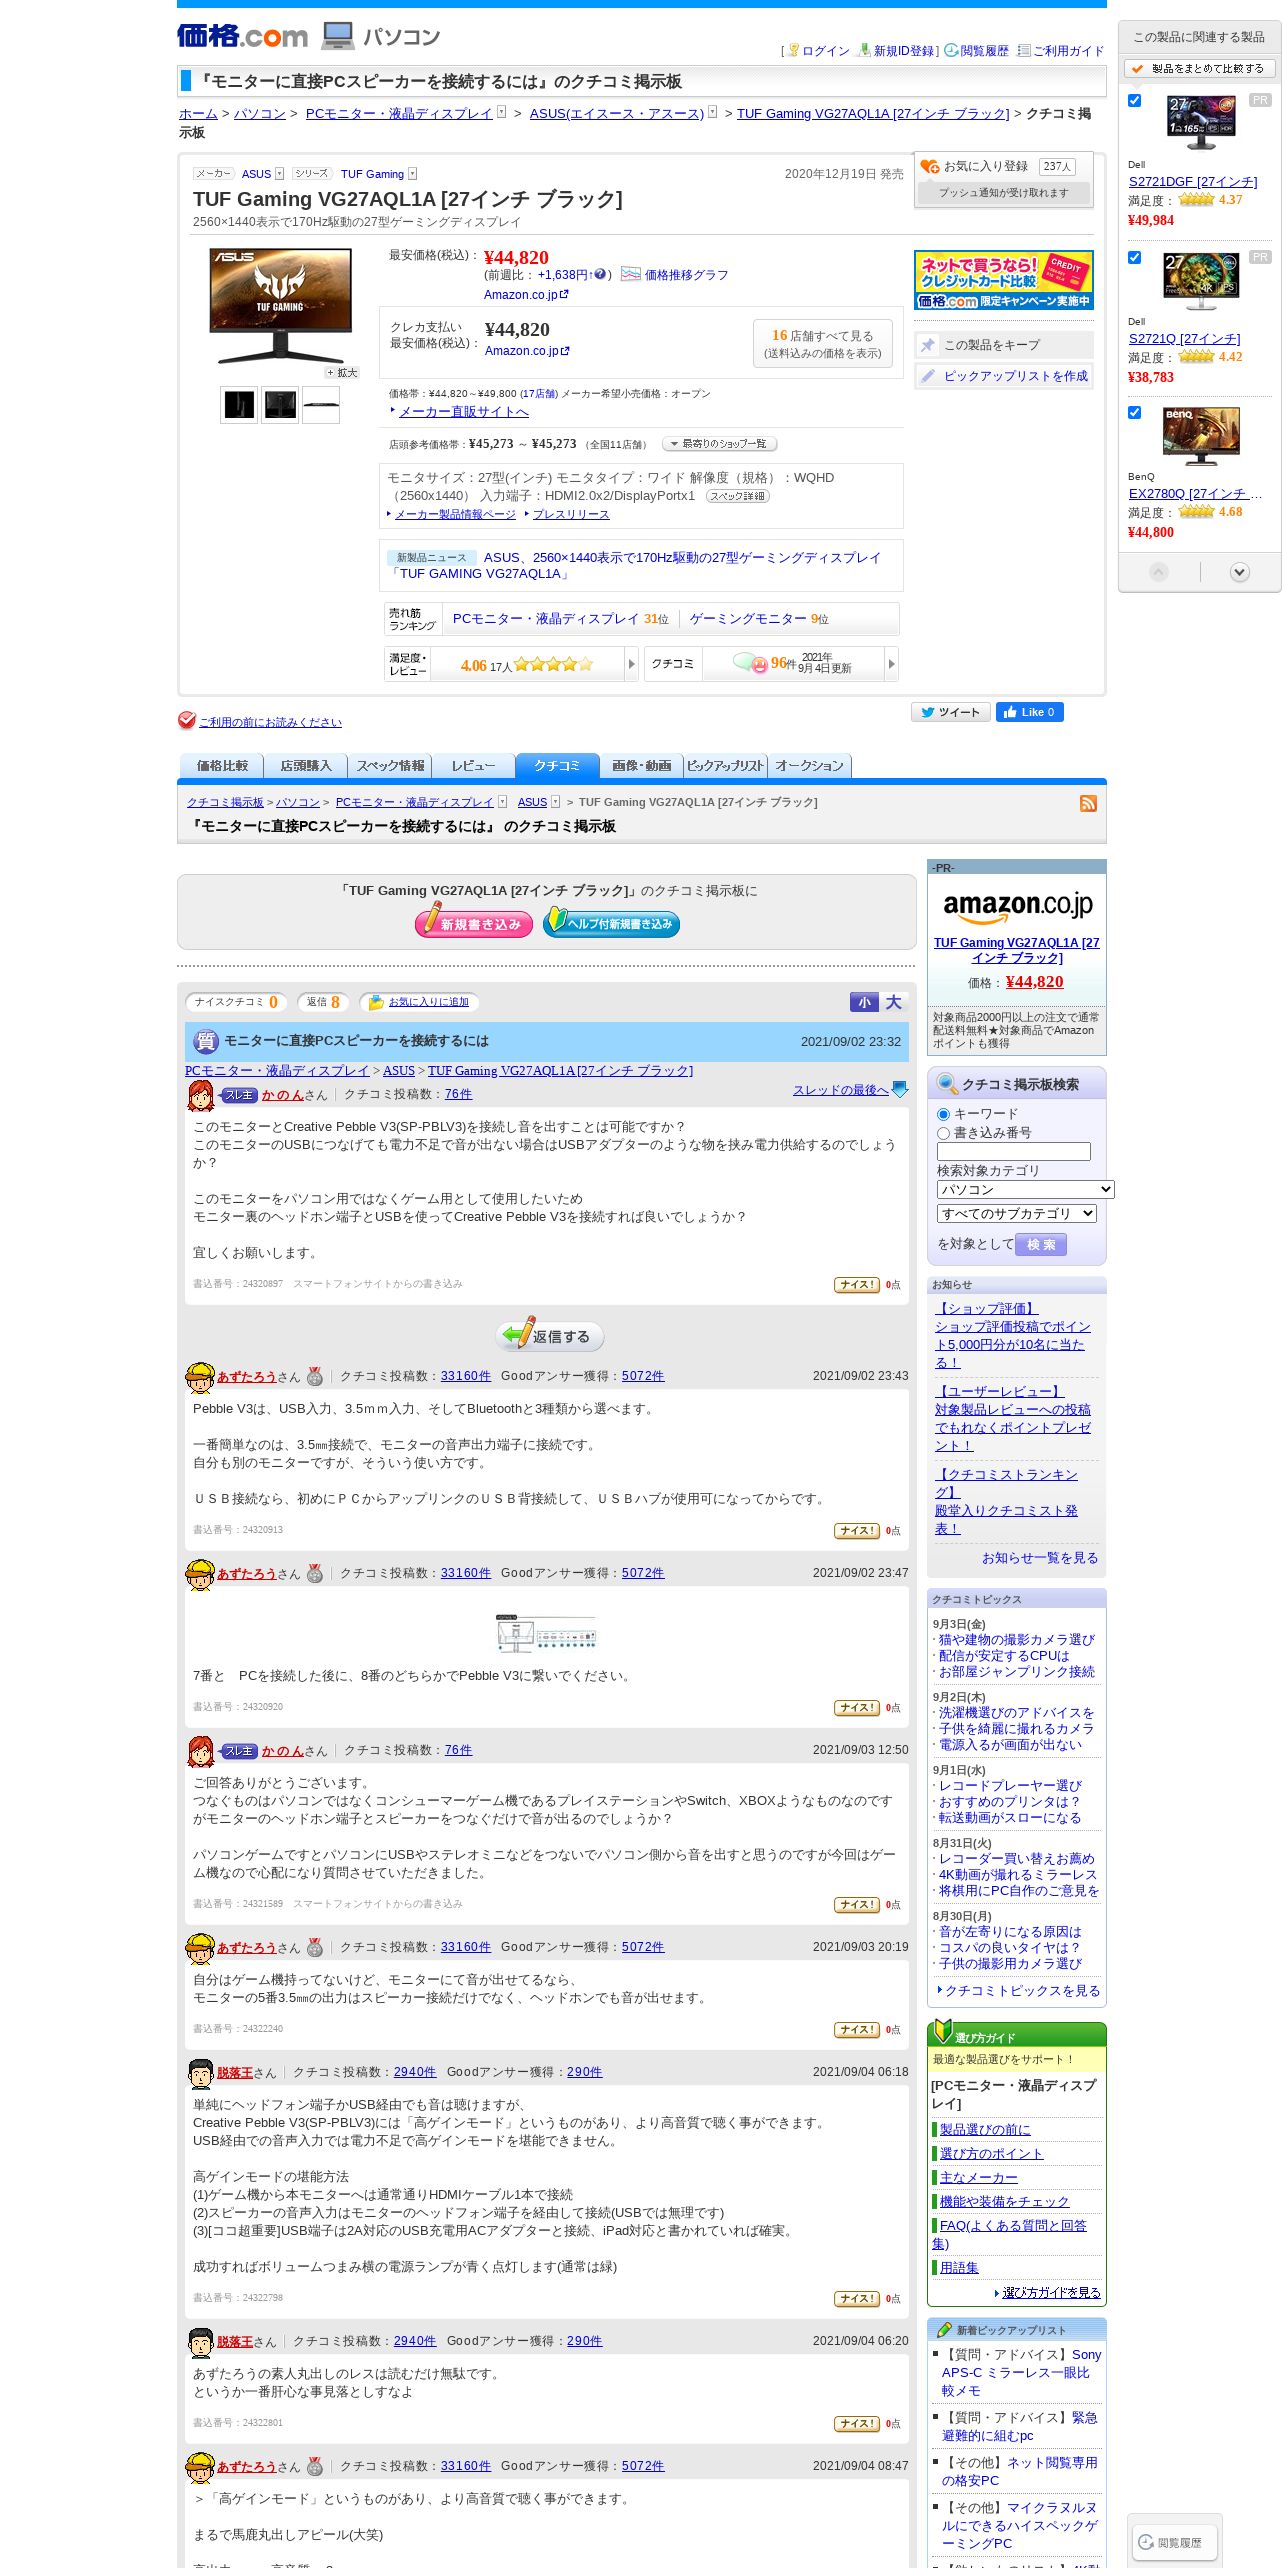Click the pencil icon for ピックアップリストを作成
The image size is (1284, 2568).
928,376
